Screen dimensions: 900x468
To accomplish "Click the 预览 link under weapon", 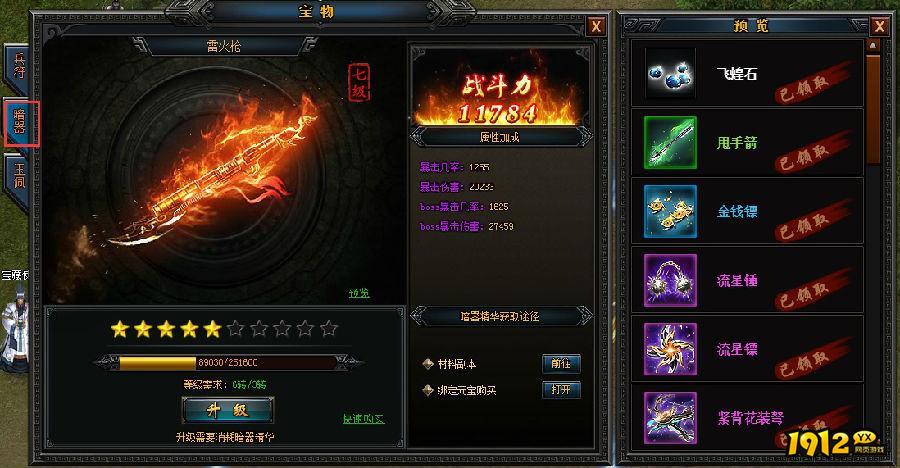I will pyautogui.click(x=359, y=293).
